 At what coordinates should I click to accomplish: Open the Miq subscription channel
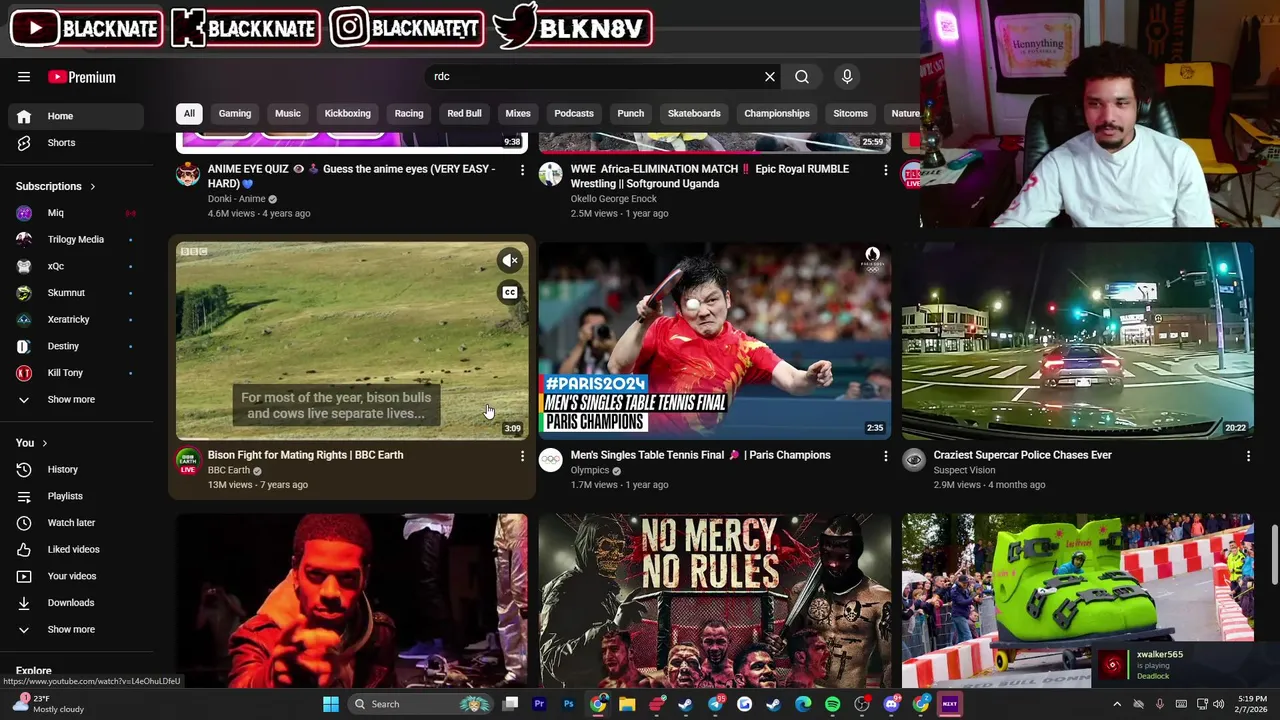(x=76, y=213)
